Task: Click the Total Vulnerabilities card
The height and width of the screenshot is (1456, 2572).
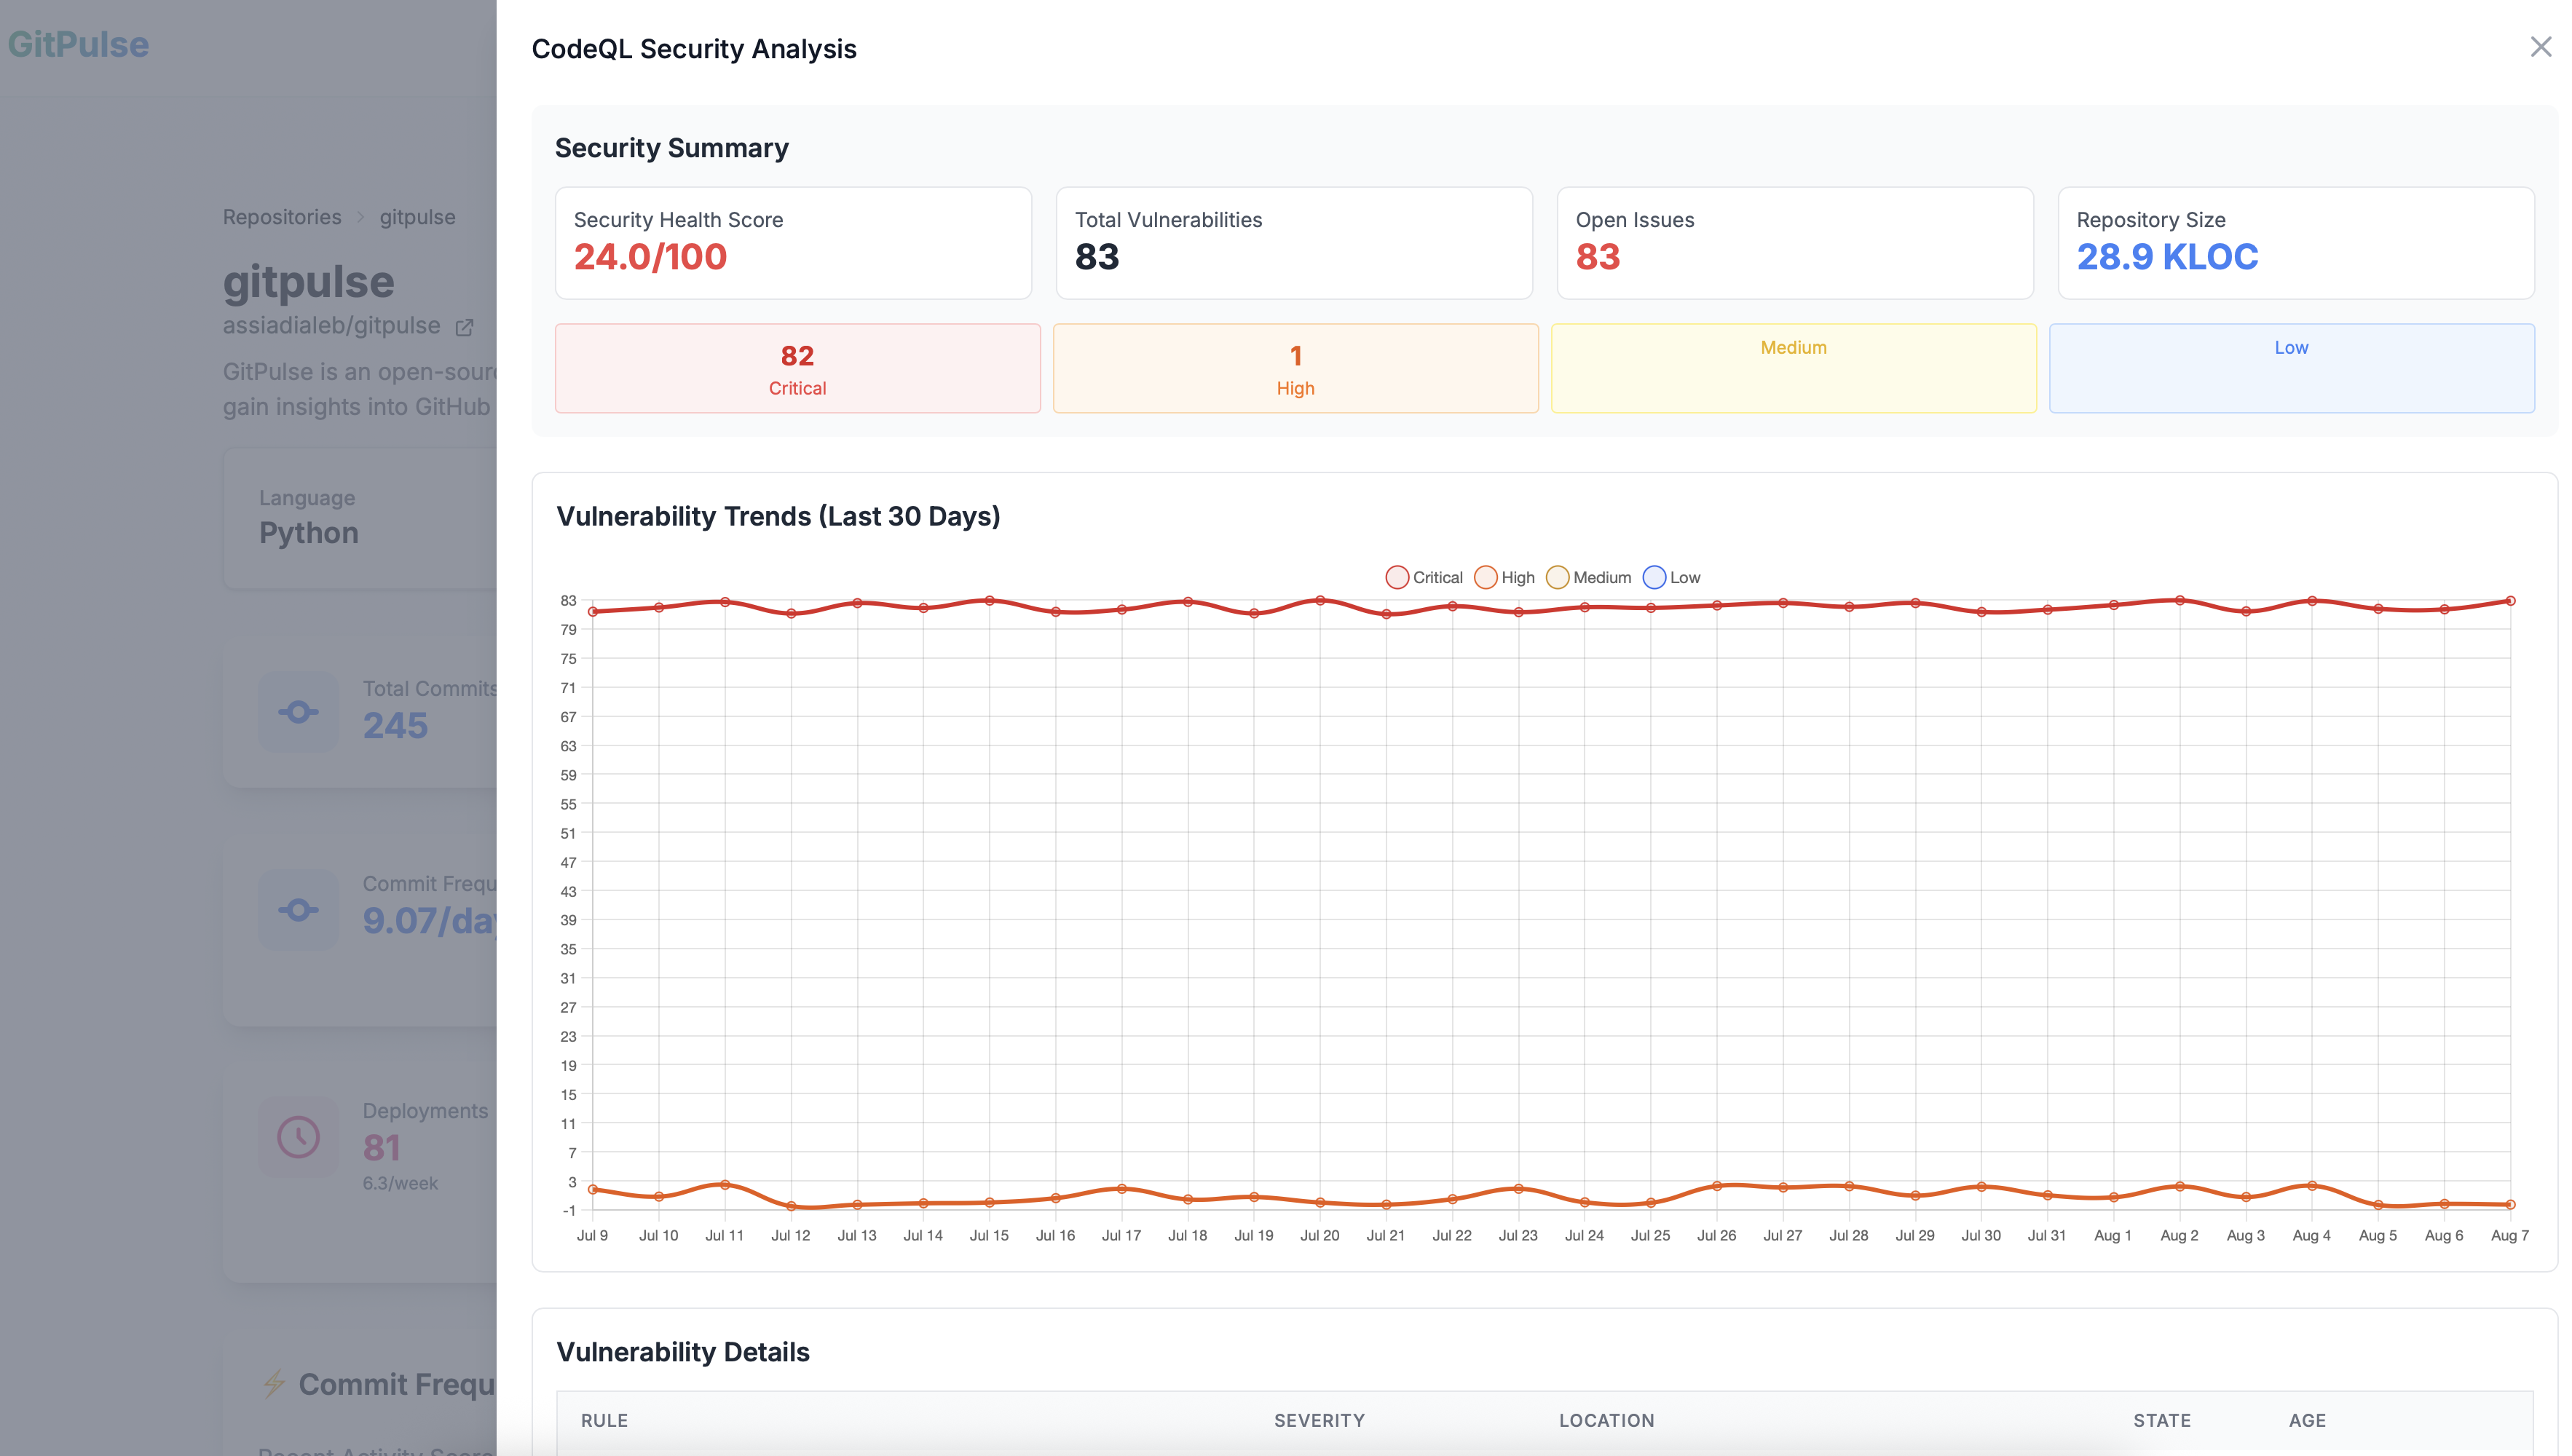Action: (x=1294, y=243)
